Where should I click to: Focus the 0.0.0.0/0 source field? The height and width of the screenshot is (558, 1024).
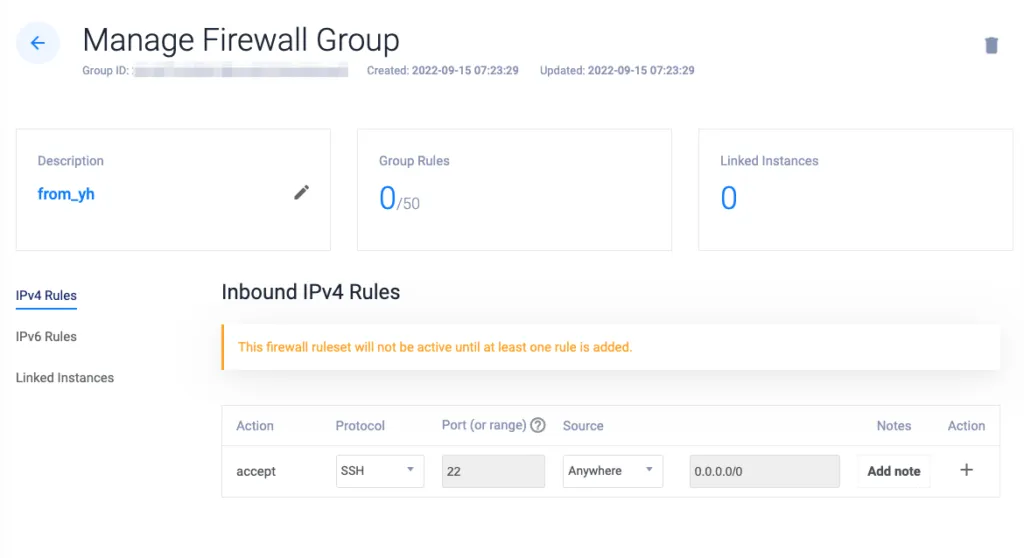pos(764,471)
